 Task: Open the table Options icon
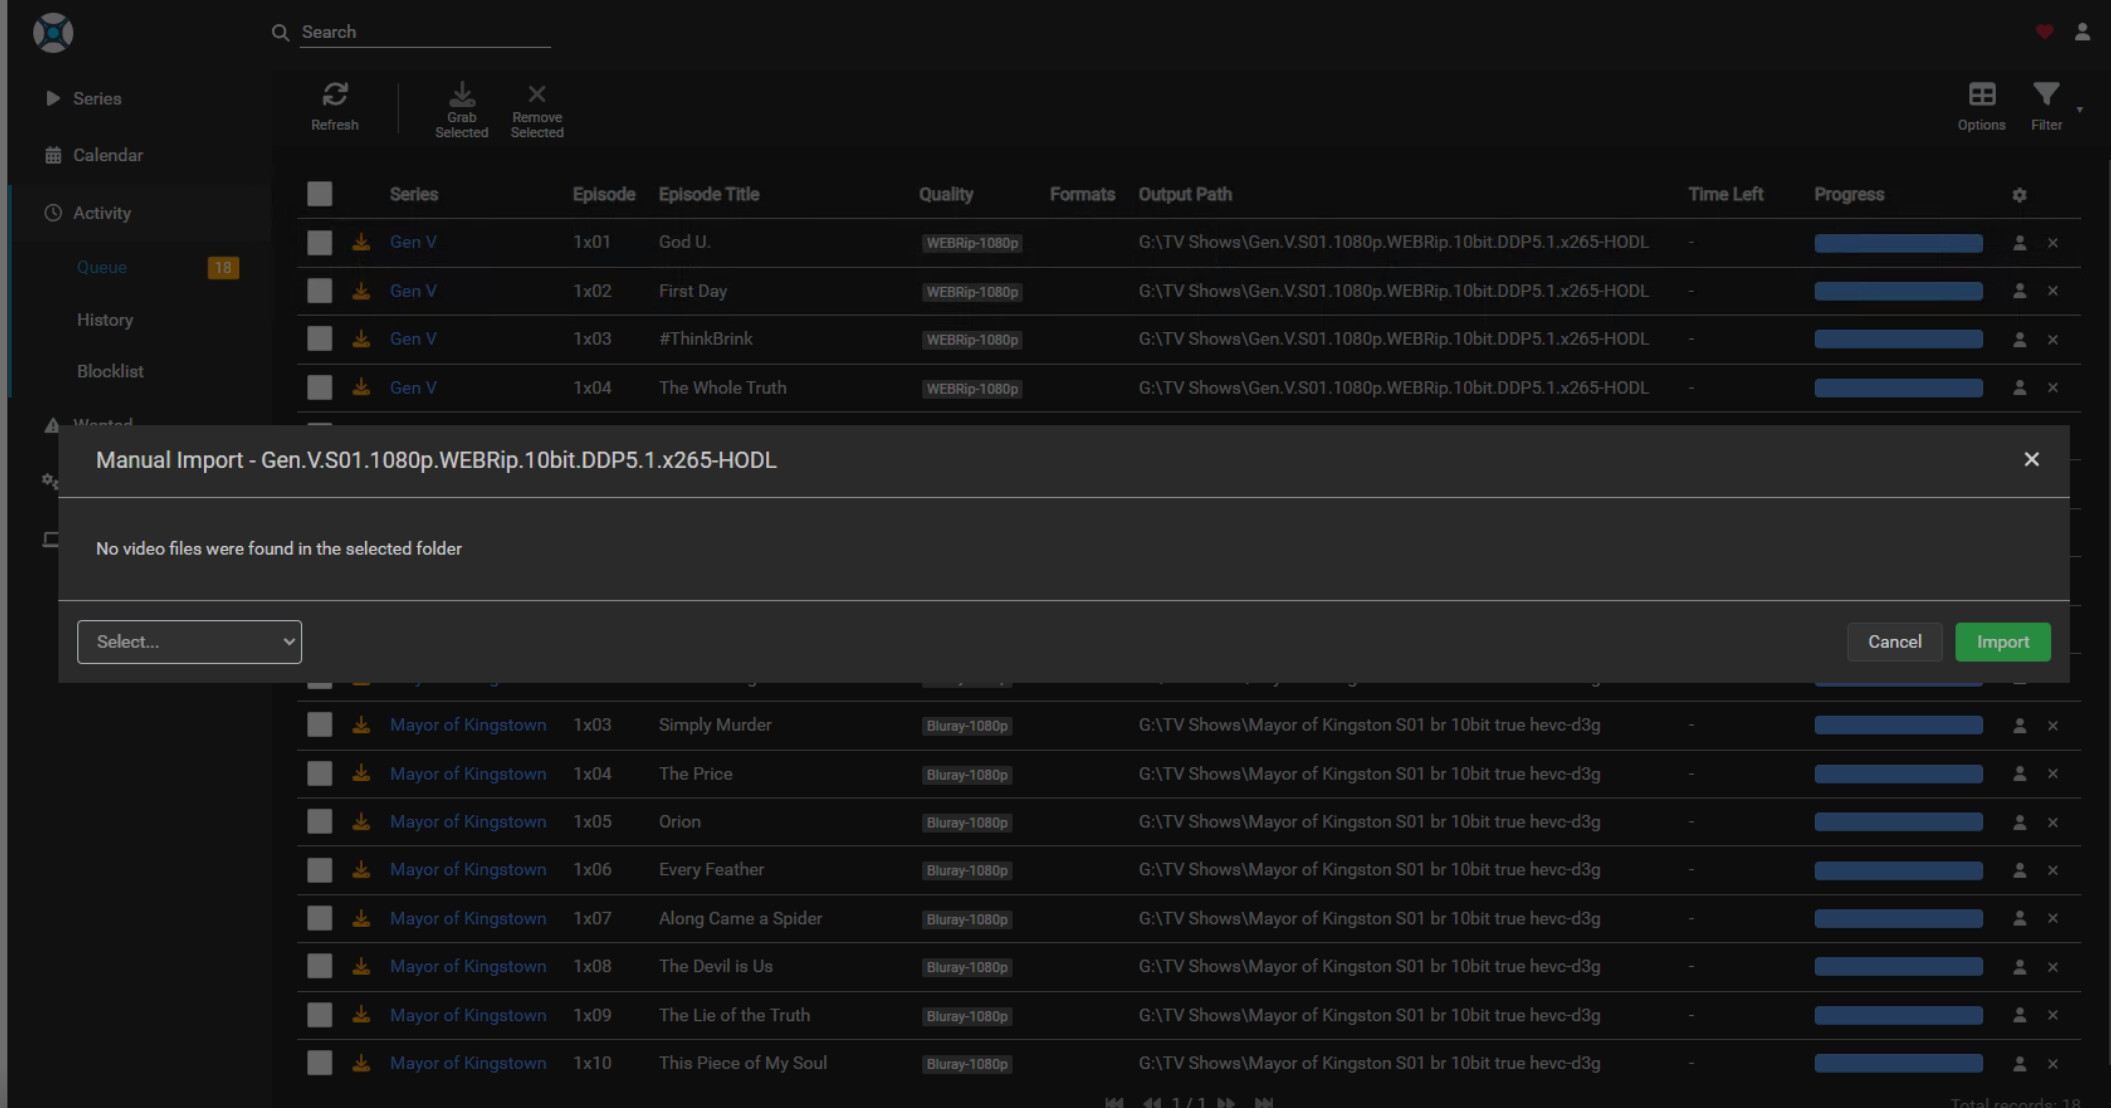tap(1981, 95)
